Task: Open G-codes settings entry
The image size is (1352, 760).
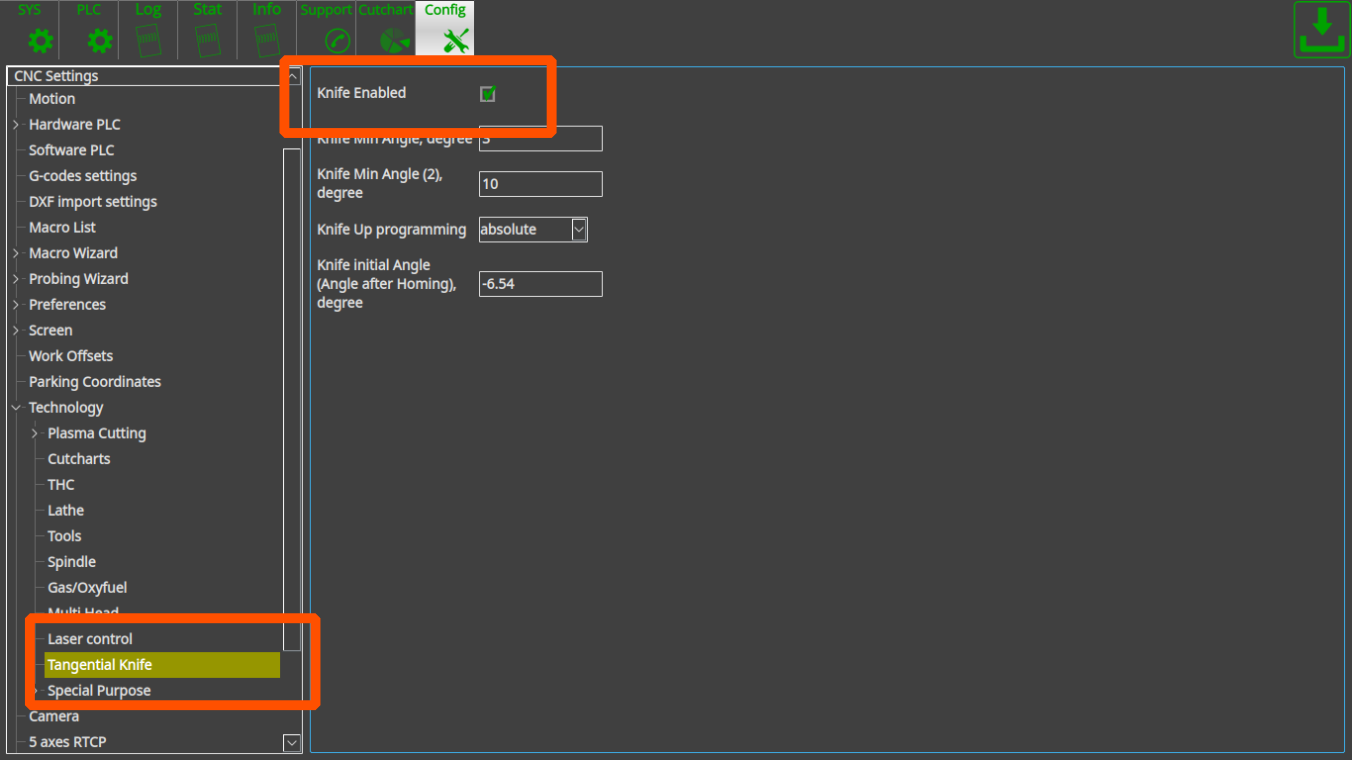Action: point(83,176)
